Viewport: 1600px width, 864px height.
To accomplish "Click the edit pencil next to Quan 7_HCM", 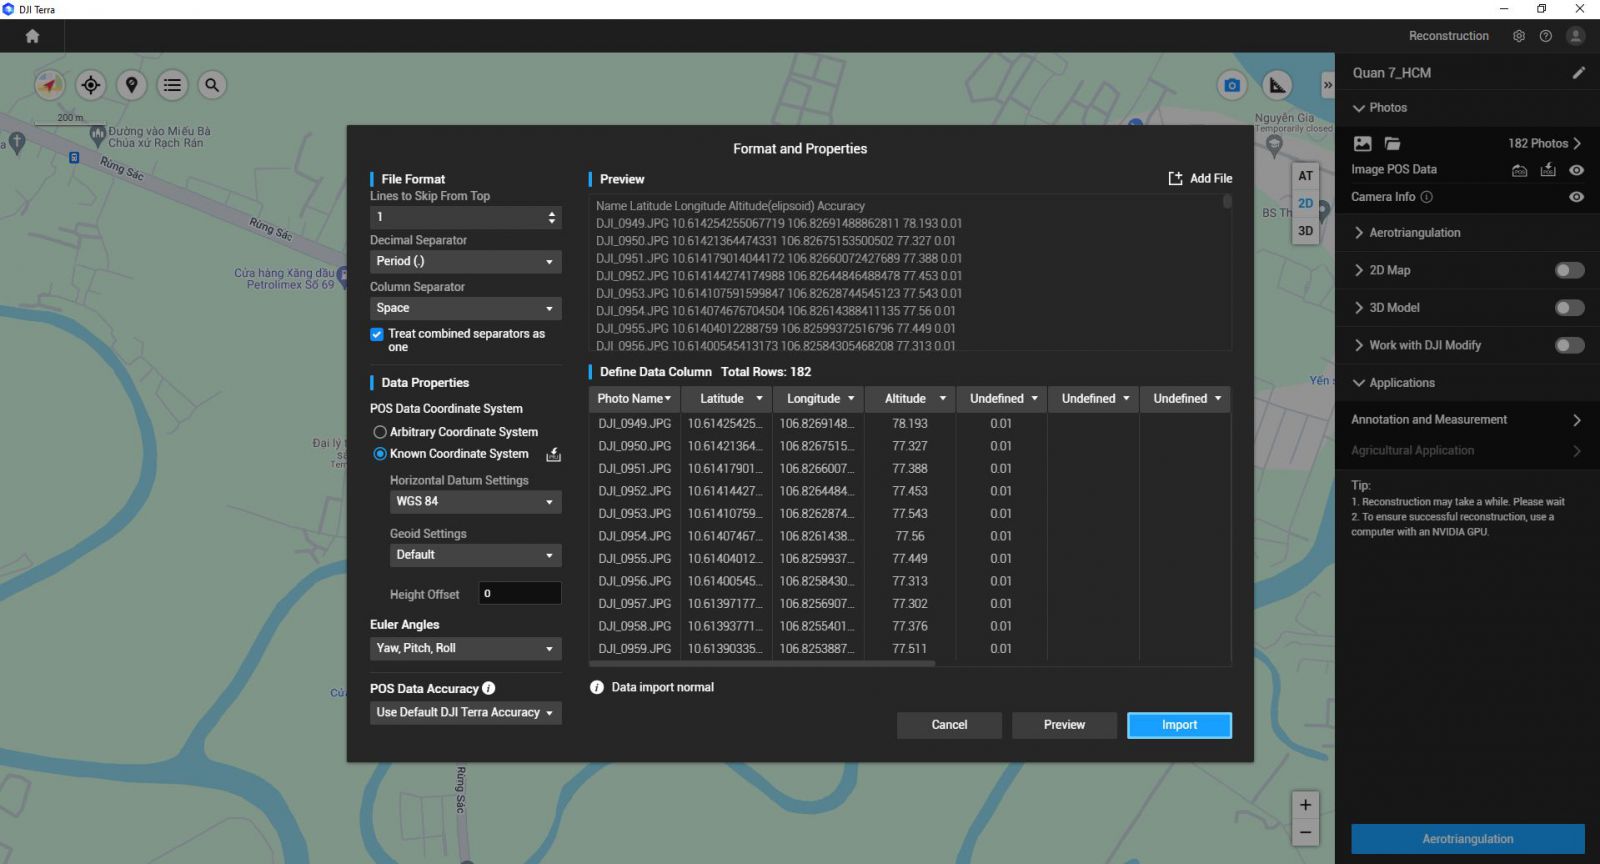I will 1578,73.
